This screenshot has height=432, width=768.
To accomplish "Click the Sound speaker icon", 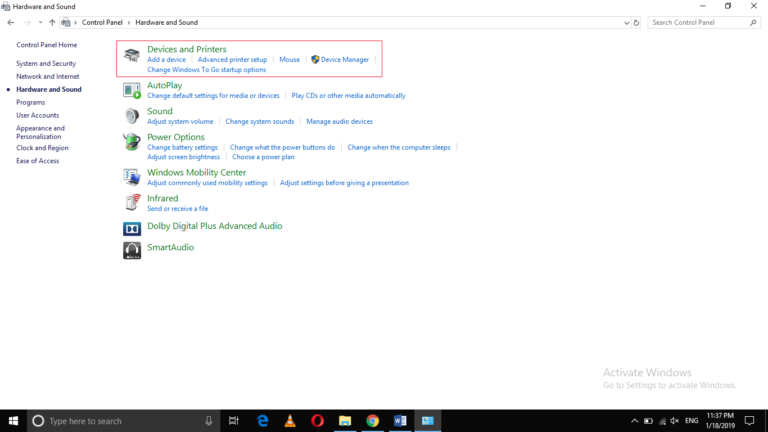I will pos(132,116).
